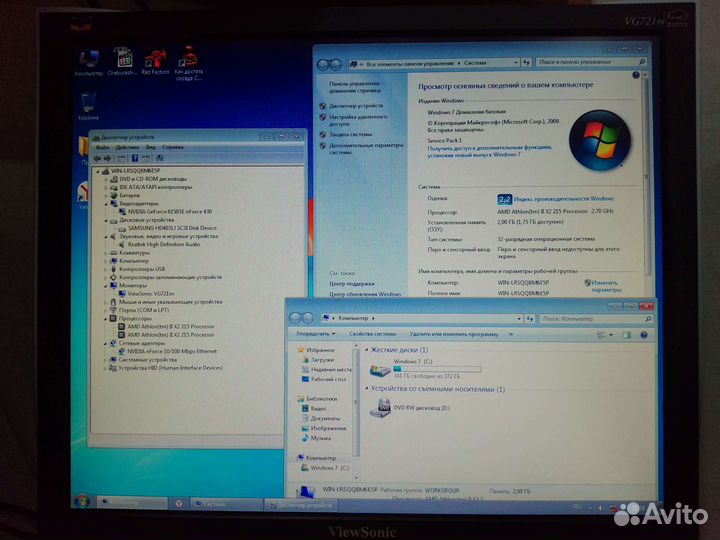Click Центр обновления Windows link

click(x=365, y=294)
